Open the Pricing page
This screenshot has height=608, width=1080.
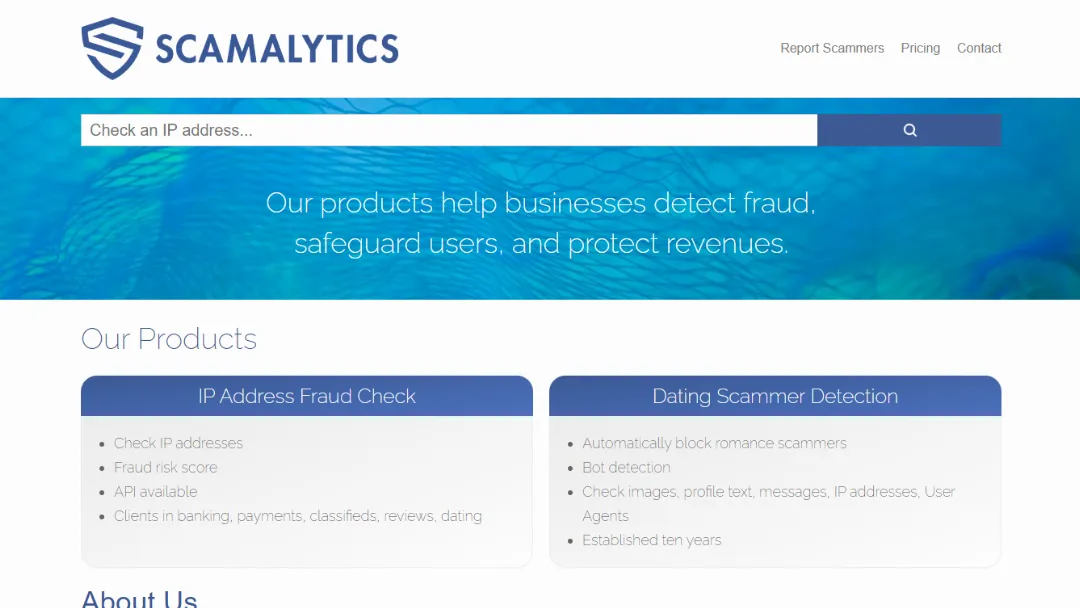pyautogui.click(x=920, y=48)
